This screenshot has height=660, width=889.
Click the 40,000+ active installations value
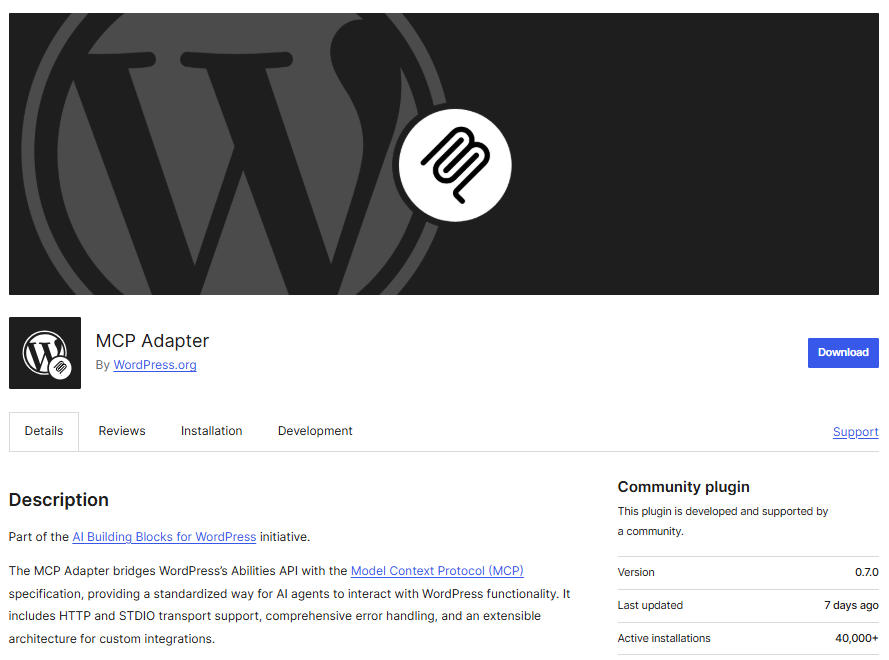(857, 638)
